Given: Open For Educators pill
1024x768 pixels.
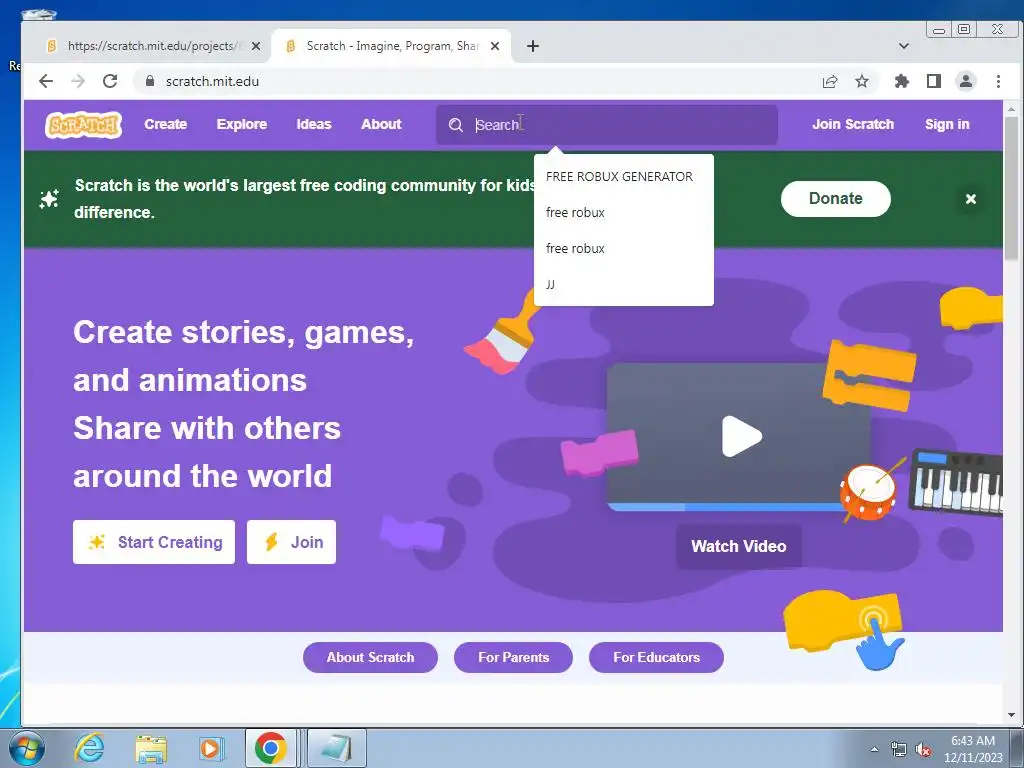Looking at the screenshot, I should [x=656, y=657].
